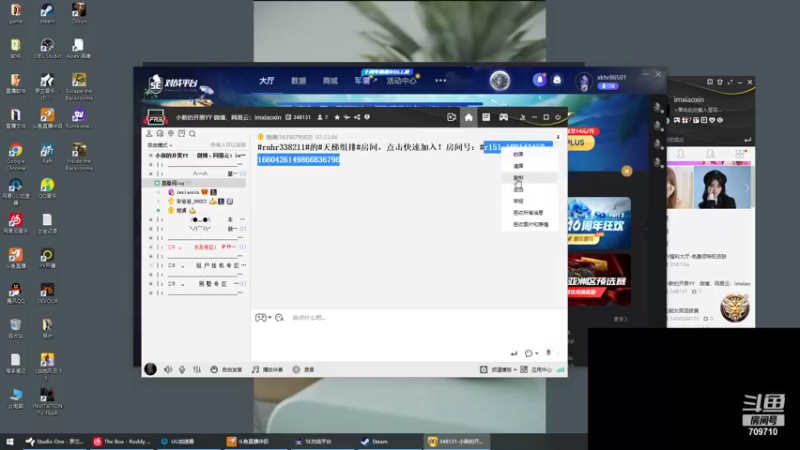Open the emoji icon next to chat input

point(279,318)
